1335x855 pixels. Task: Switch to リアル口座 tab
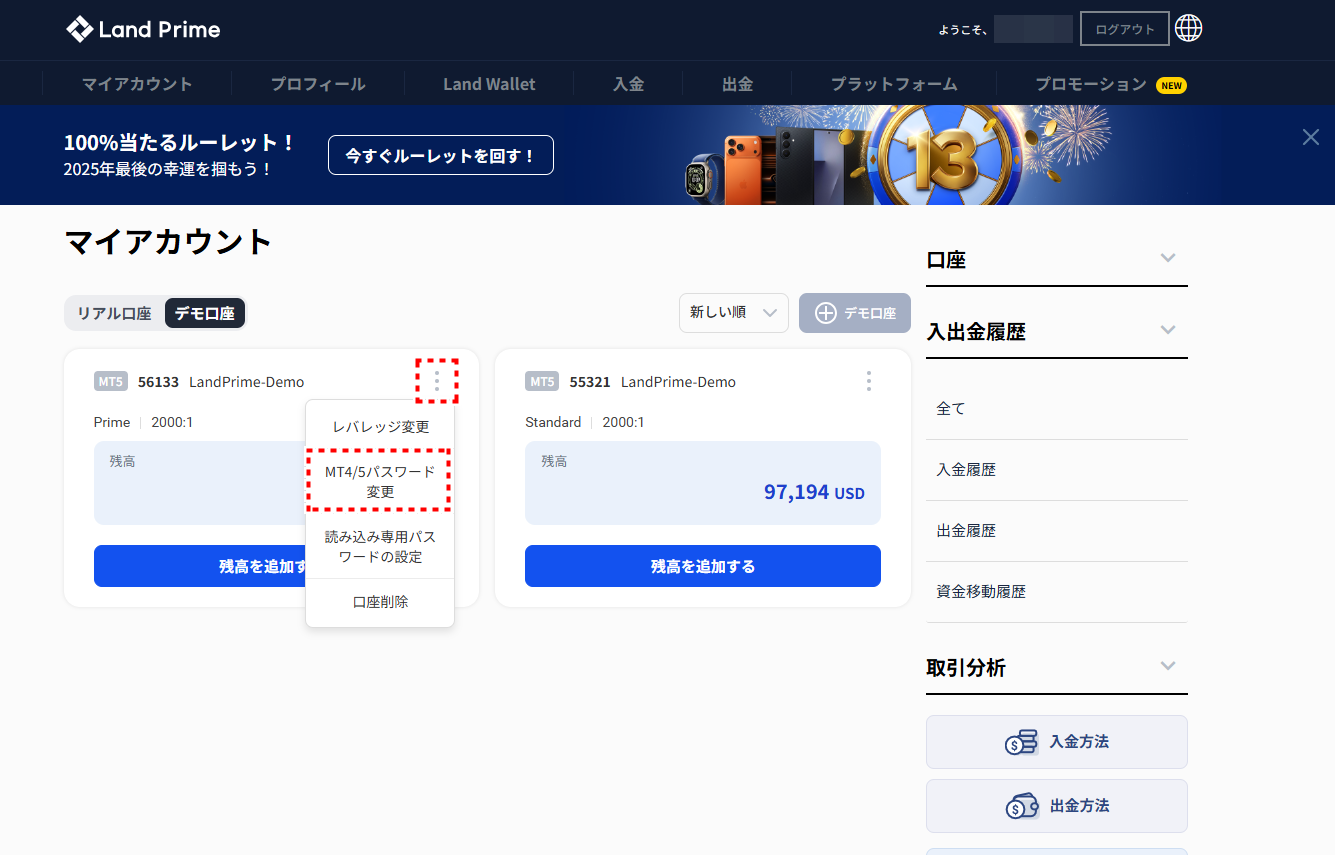[x=114, y=313]
